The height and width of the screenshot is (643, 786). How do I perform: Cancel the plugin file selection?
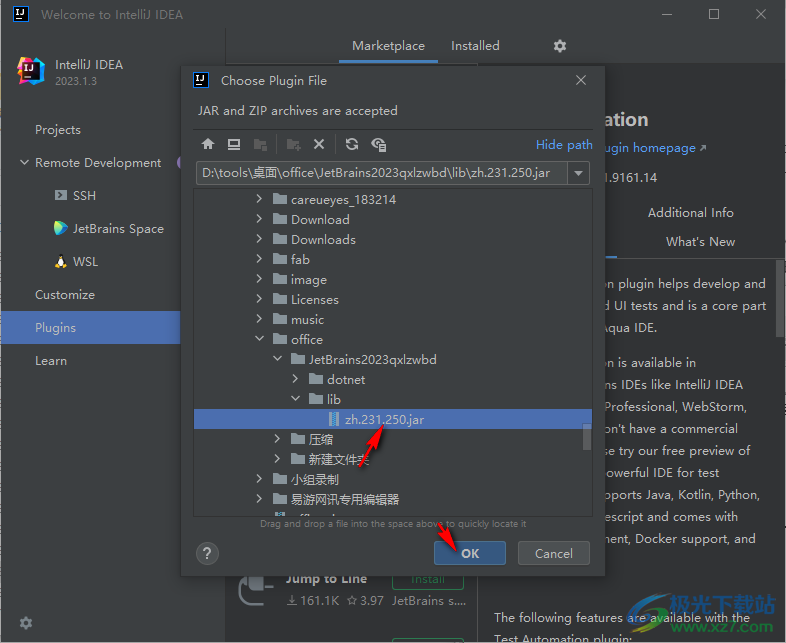(x=553, y=553)
